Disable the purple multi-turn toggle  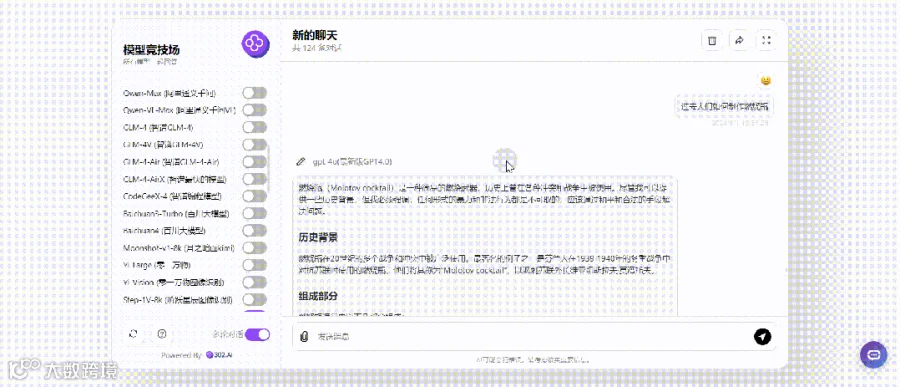point(257,334)
